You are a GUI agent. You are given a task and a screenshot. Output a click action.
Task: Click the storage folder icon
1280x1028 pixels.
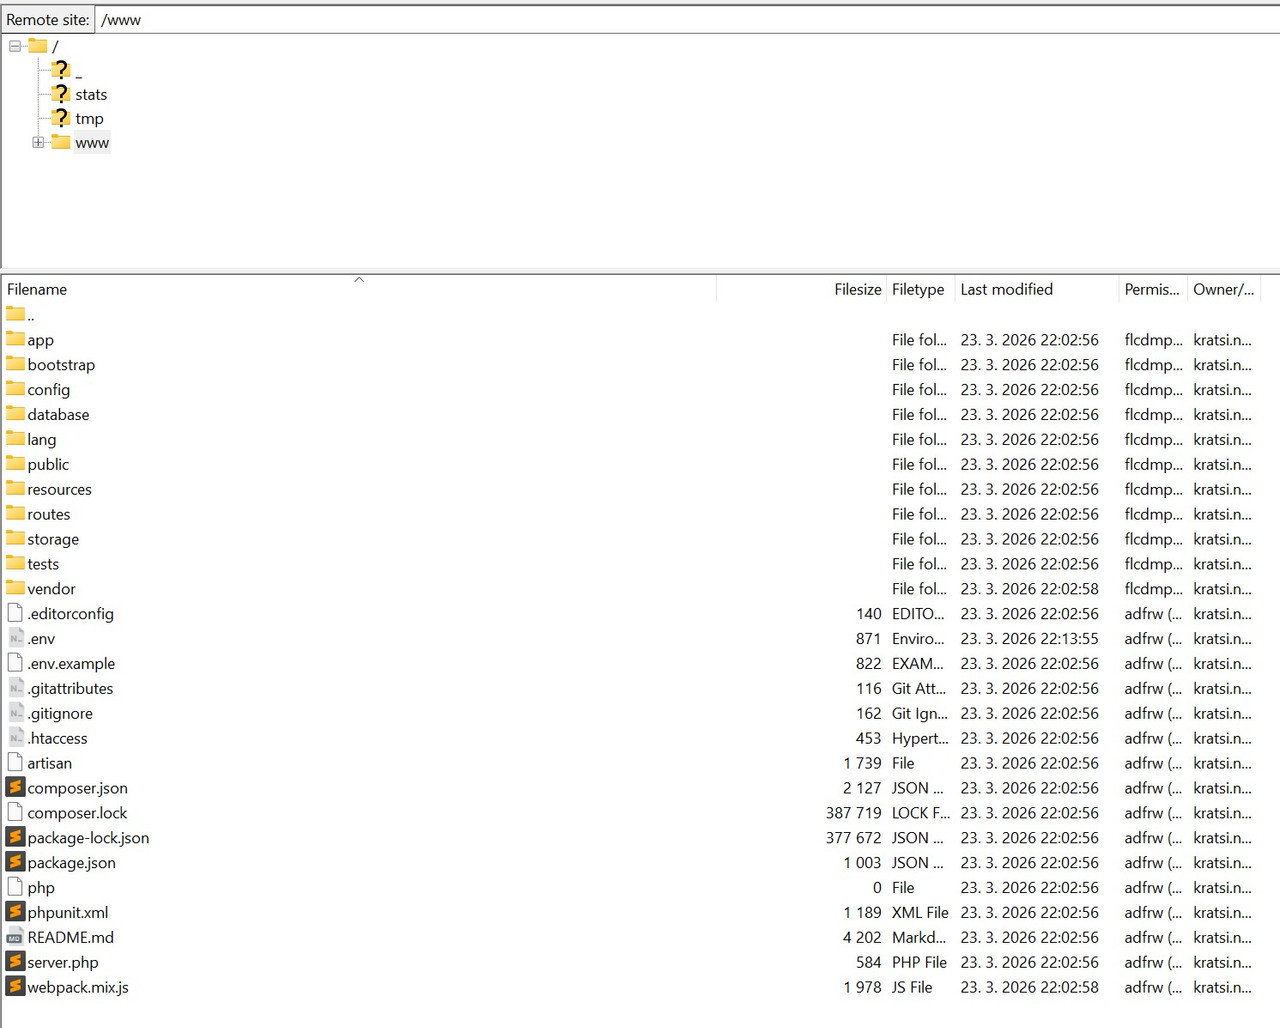click(16, 538)
